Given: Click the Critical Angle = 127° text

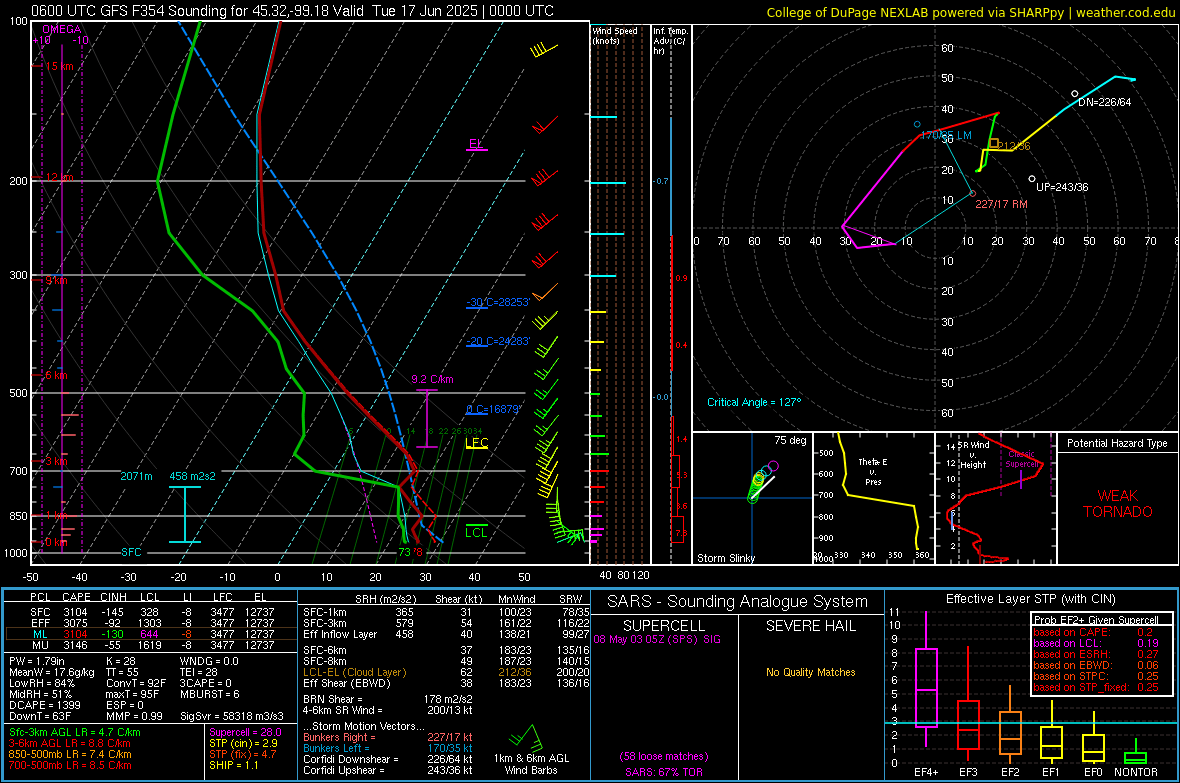Looking at the screenshot, I should [754, 402].
